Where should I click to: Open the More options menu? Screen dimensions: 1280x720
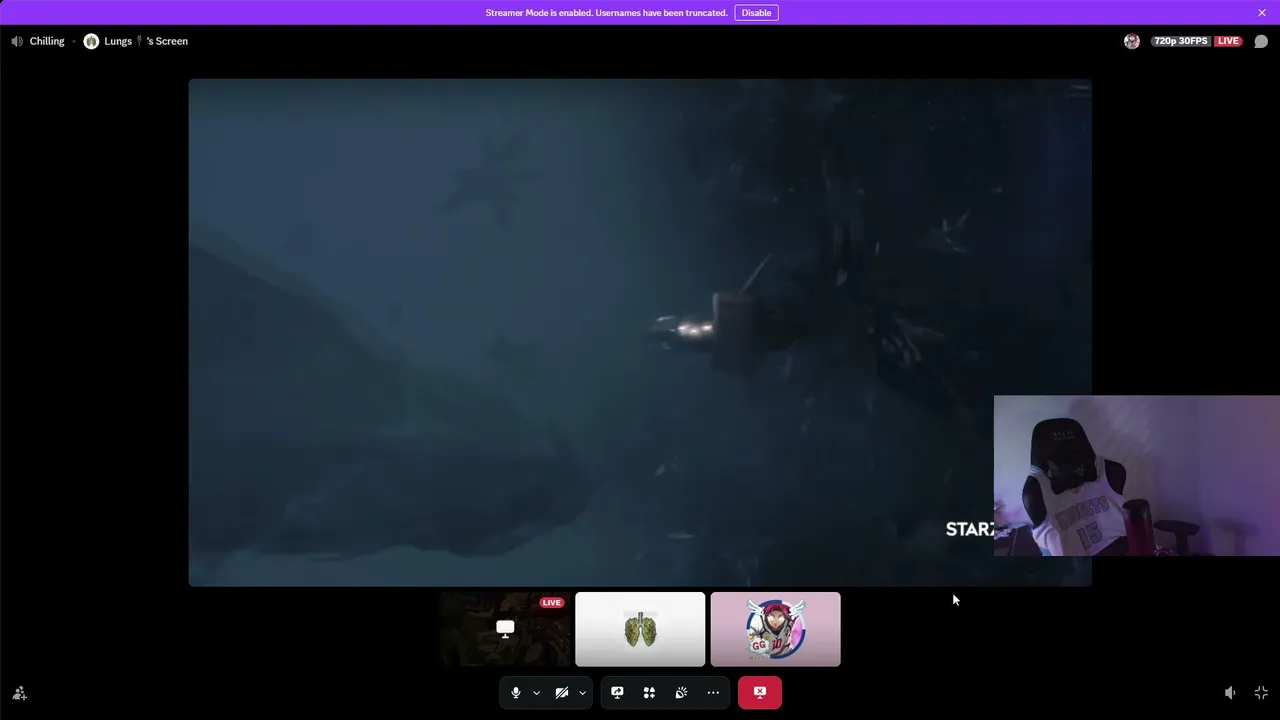713,692
